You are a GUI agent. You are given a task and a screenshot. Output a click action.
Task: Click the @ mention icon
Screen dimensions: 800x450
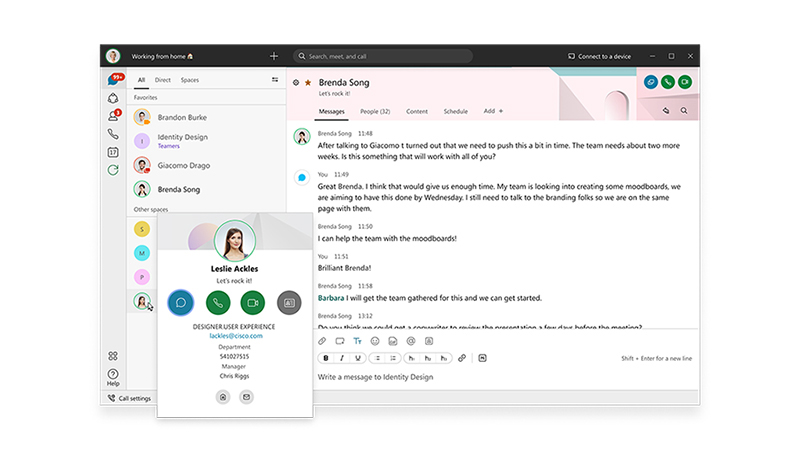(411, 341)
